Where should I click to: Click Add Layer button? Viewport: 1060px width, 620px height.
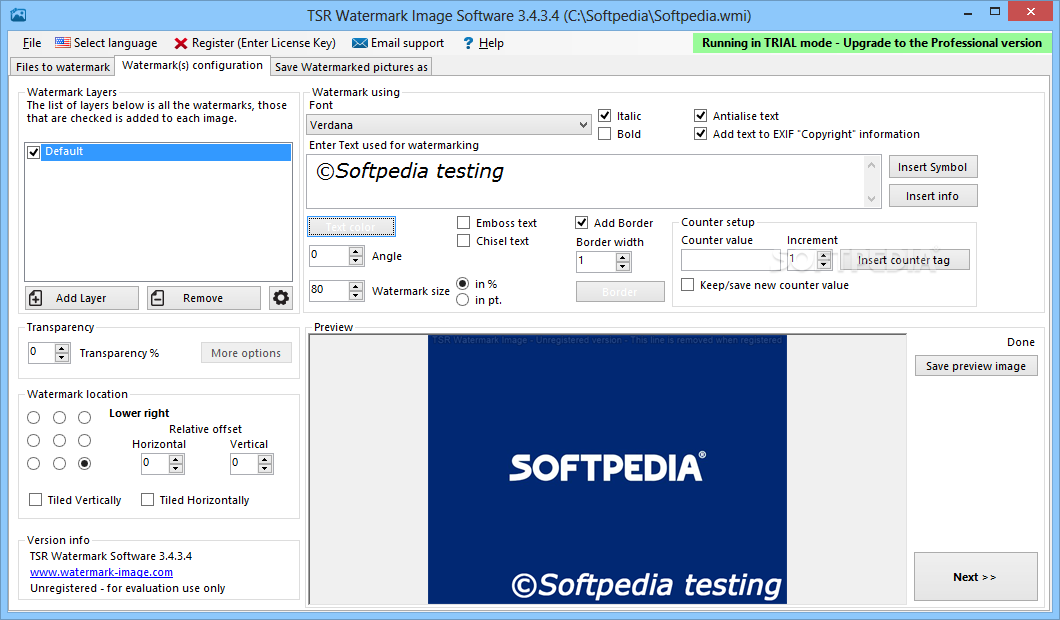(x=82, y=297)
